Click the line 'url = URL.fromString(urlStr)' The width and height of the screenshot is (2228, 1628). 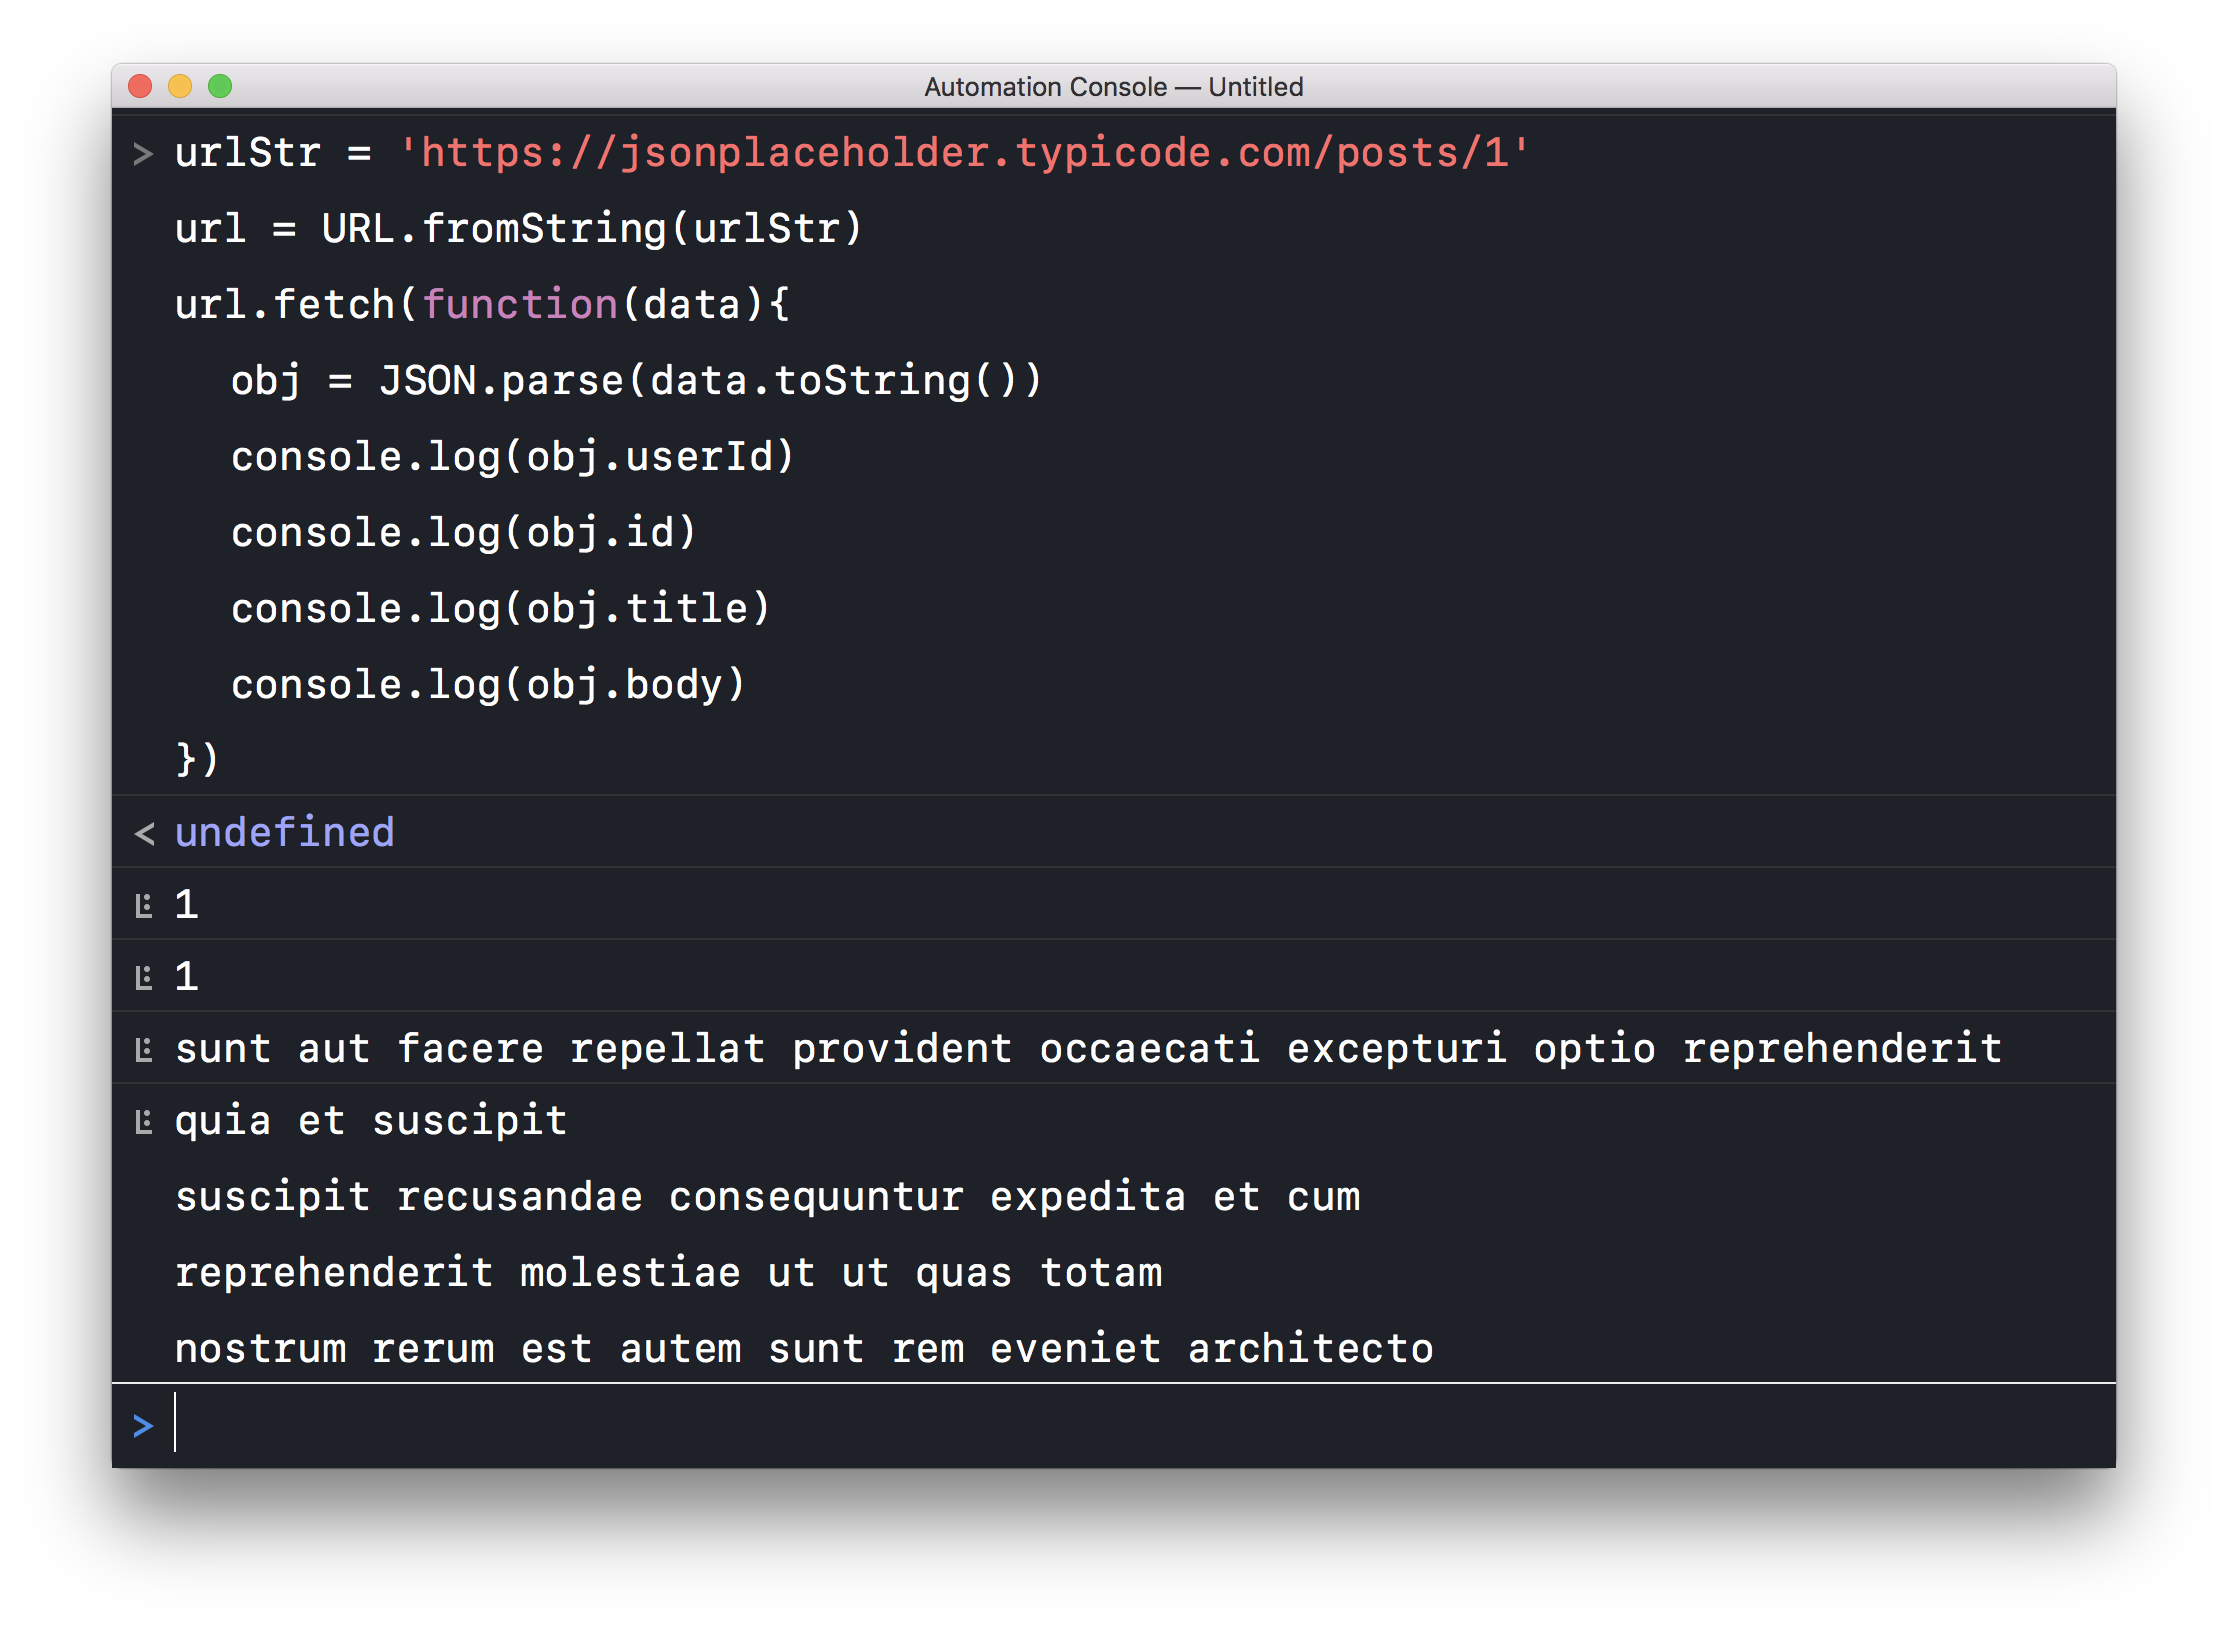518,229
